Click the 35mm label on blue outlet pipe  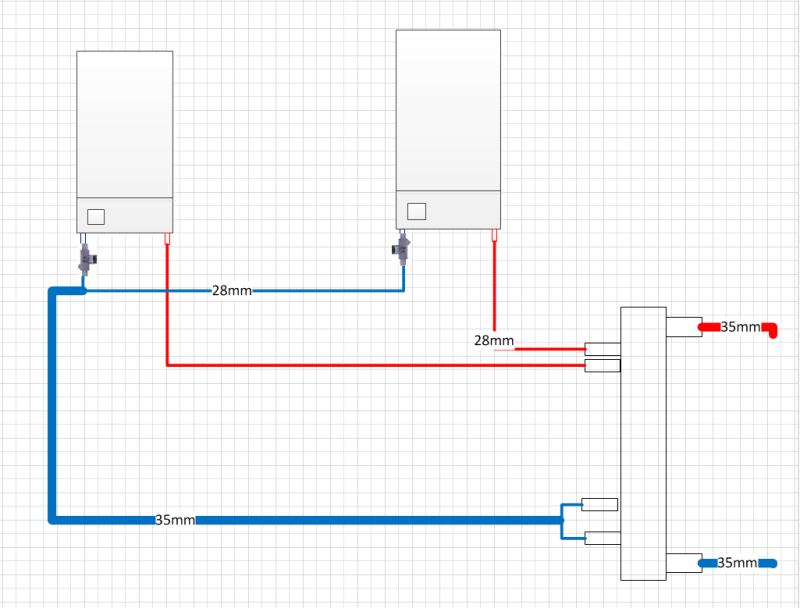[737, 563]
